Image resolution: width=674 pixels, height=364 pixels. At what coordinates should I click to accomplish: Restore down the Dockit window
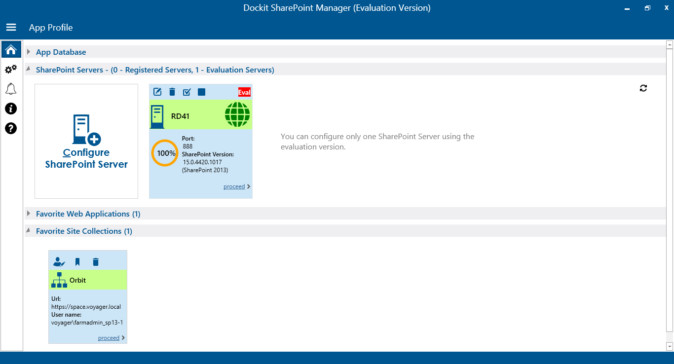647,8
